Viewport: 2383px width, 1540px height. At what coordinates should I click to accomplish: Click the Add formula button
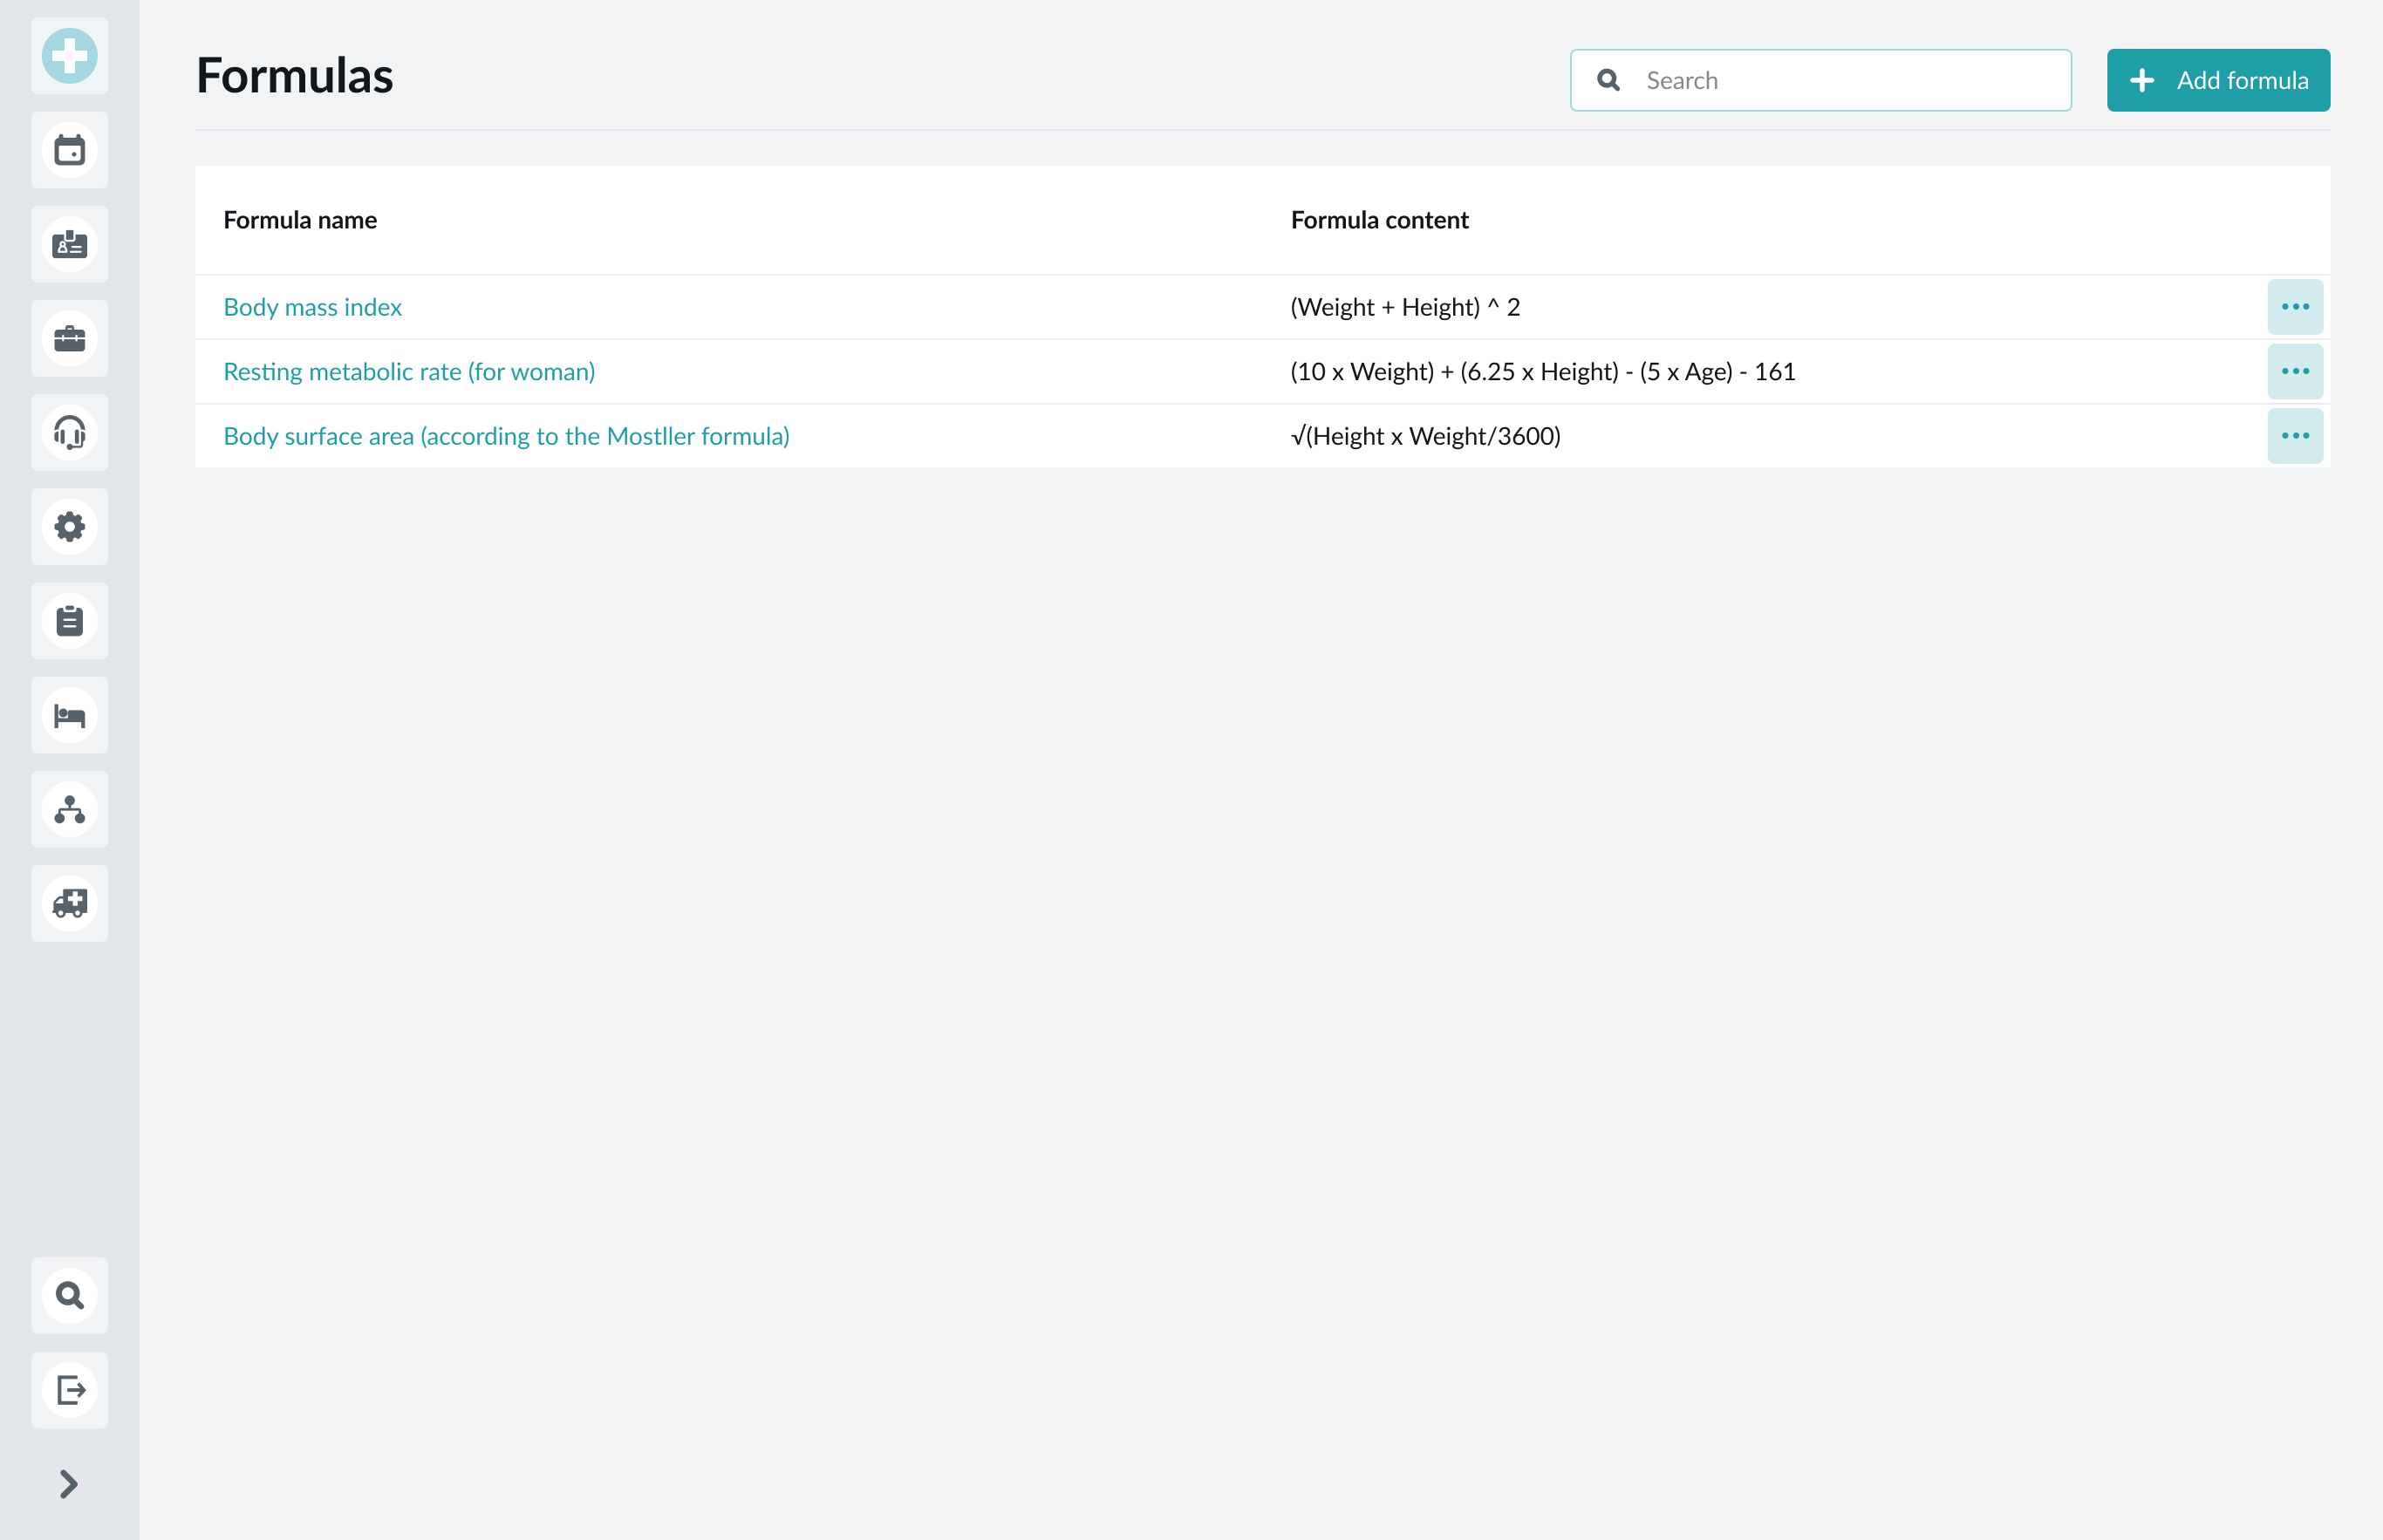pyautogui.click(x=2217, y=80)
